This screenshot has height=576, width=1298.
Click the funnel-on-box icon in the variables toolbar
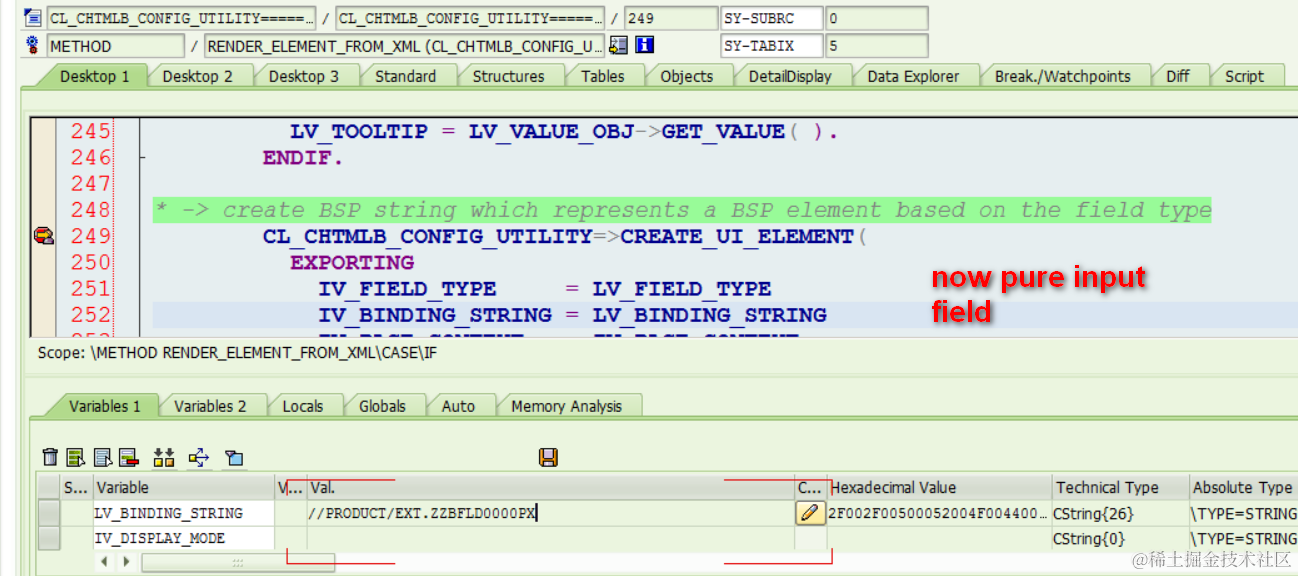coord(234,457)
